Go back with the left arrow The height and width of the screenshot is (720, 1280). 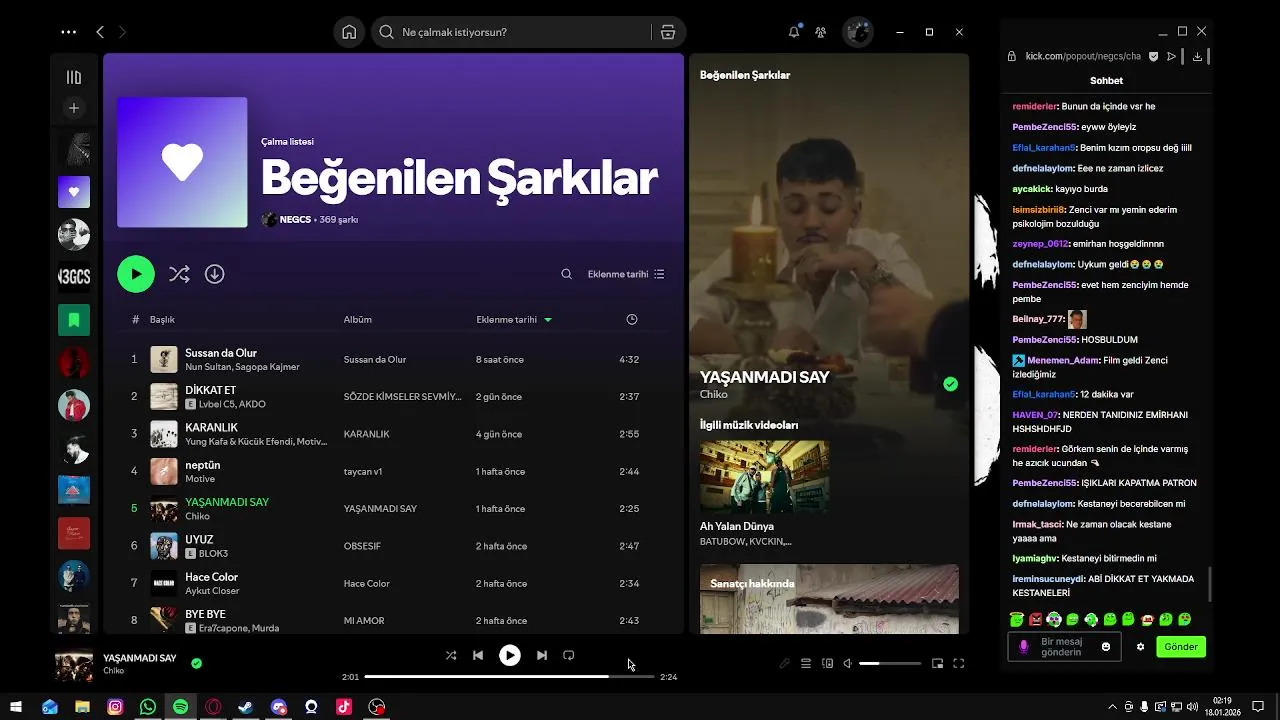100,32
